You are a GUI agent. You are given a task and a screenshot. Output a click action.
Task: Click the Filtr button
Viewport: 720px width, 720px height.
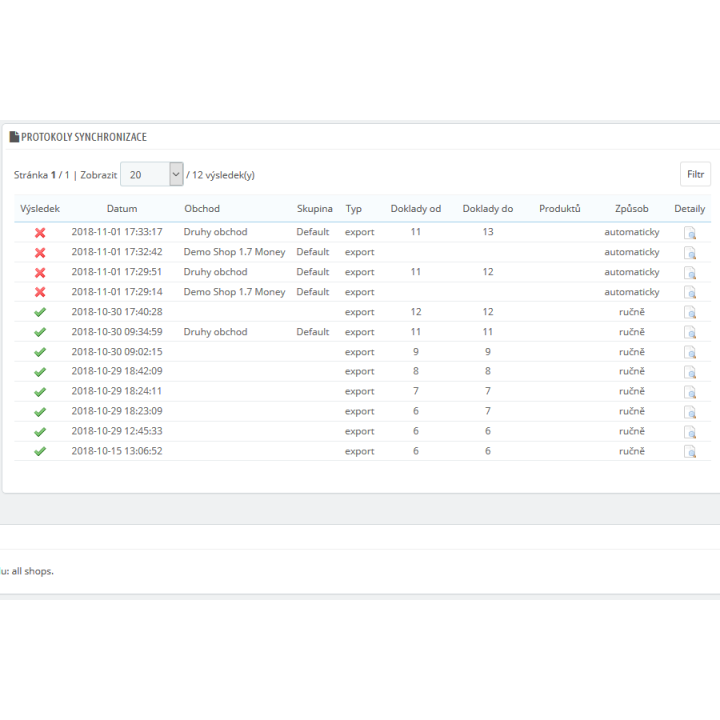click(695, 174)
